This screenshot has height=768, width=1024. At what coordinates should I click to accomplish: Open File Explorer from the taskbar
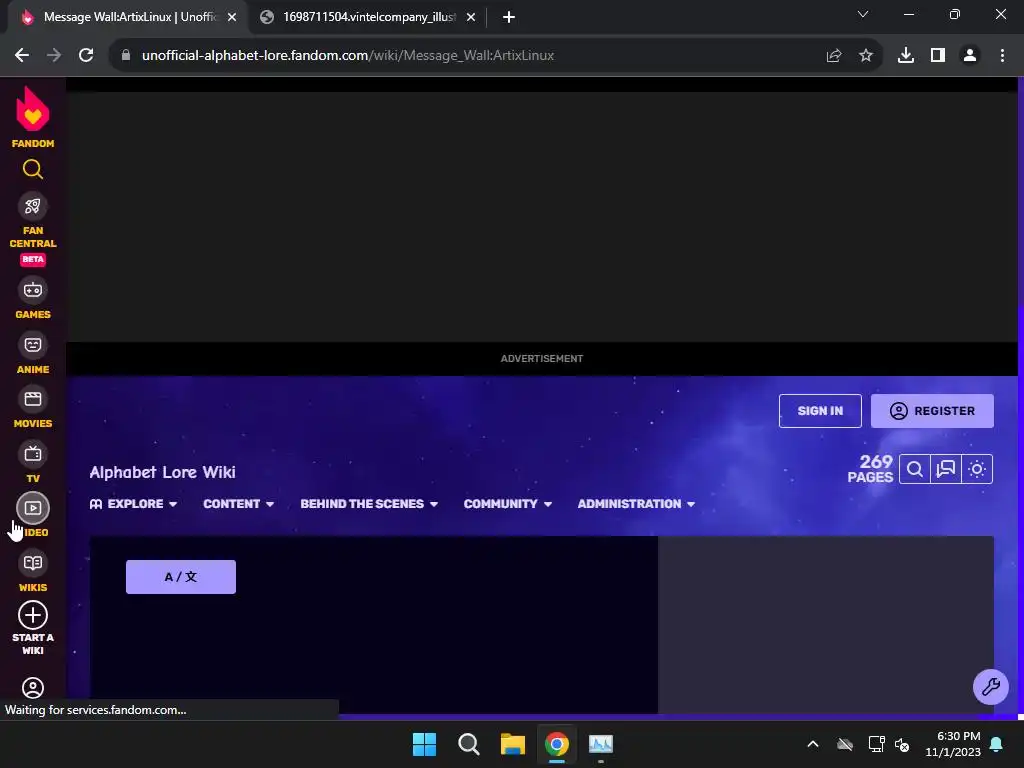(513, 744)
